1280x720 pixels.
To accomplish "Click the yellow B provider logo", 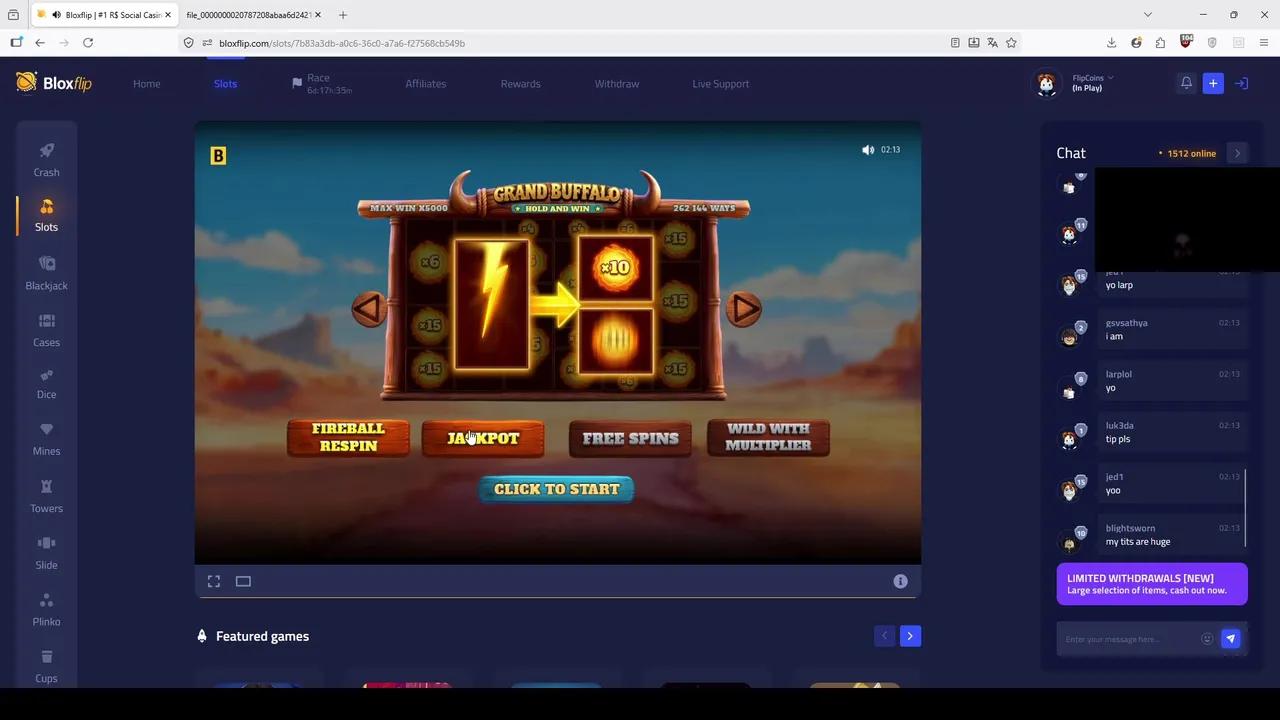I will 218,156.
